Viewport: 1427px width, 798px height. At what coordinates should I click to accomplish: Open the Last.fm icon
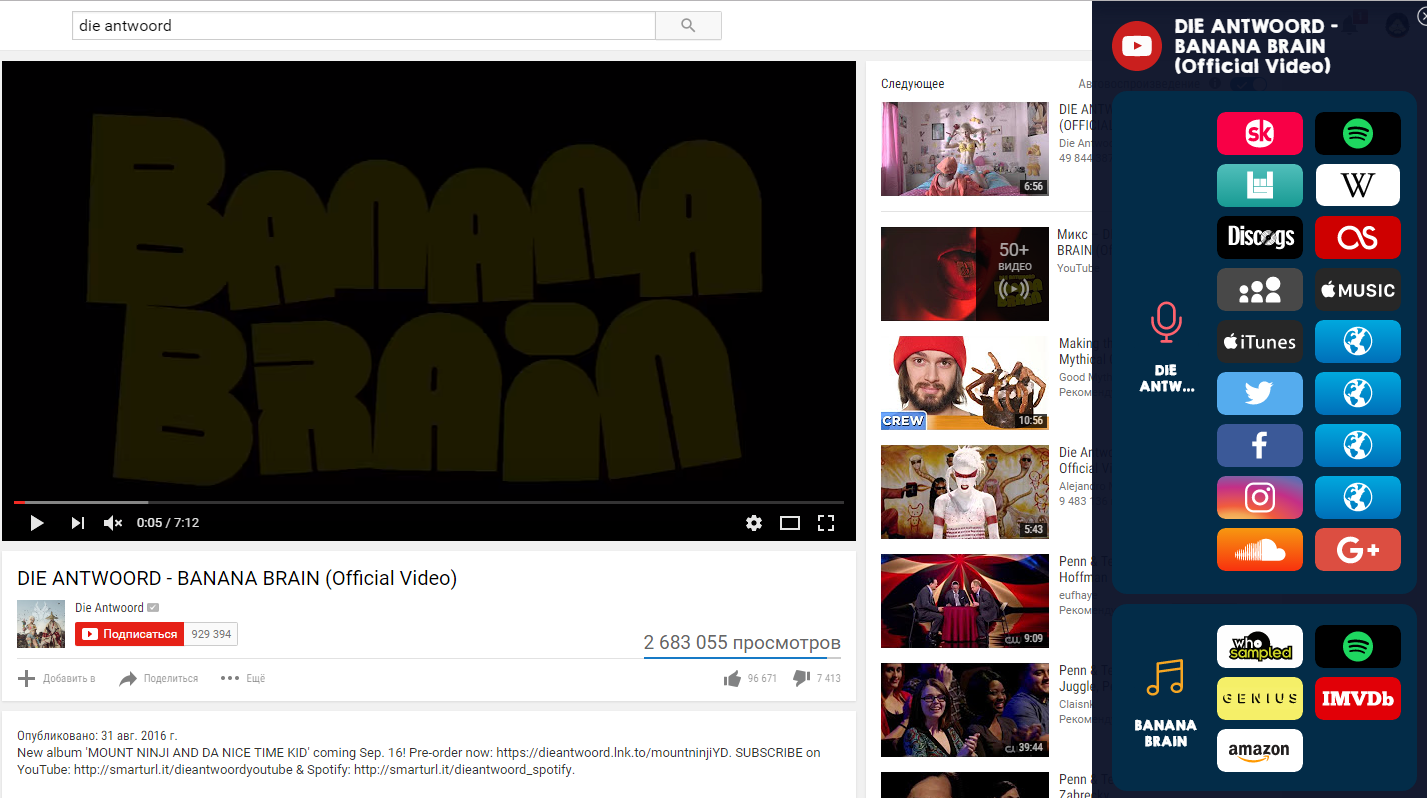(1358, 237)
